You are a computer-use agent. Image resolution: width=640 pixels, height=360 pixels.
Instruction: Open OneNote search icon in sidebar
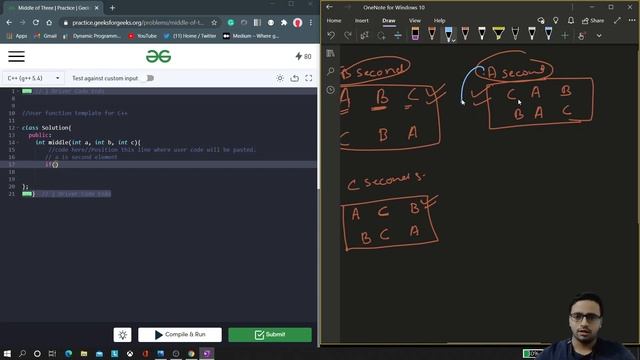click(x=331, y=71)
